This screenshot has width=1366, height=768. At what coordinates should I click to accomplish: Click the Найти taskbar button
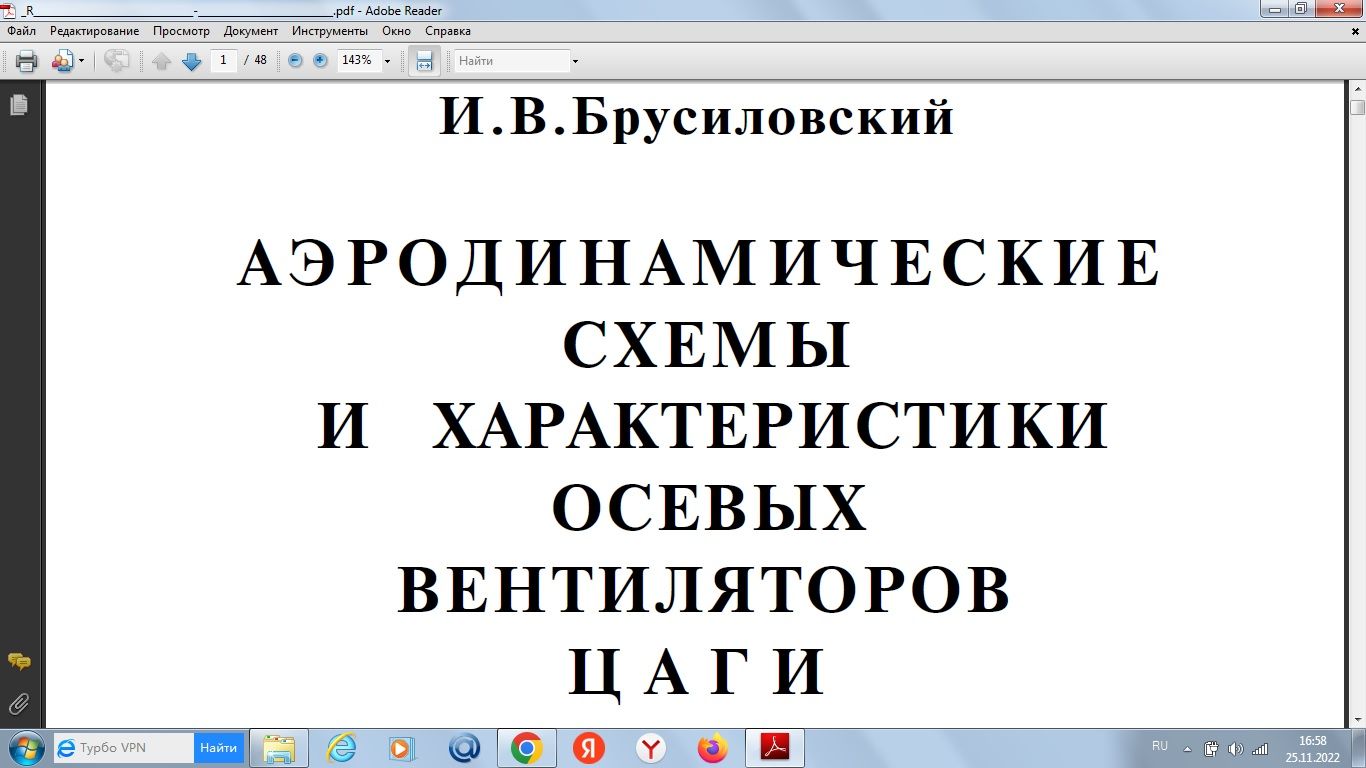pyautogui.click(x=218, y=747)
